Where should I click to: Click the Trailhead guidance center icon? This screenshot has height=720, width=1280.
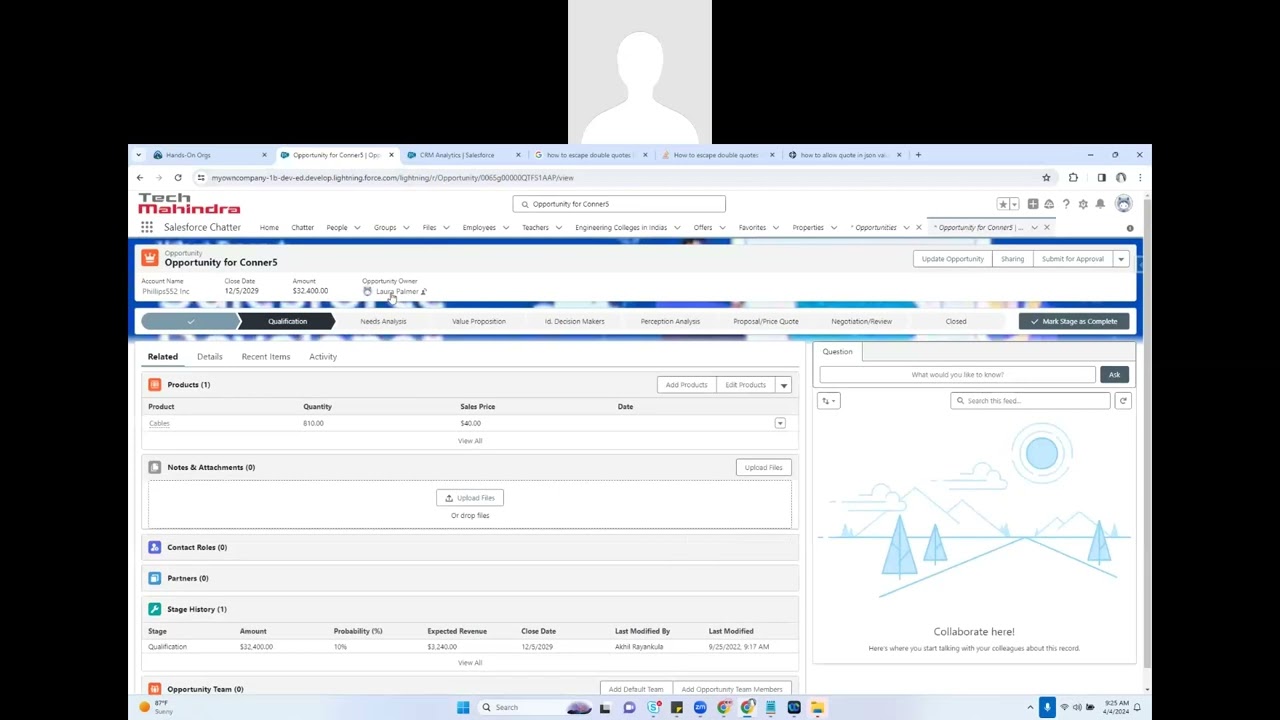1049,204
